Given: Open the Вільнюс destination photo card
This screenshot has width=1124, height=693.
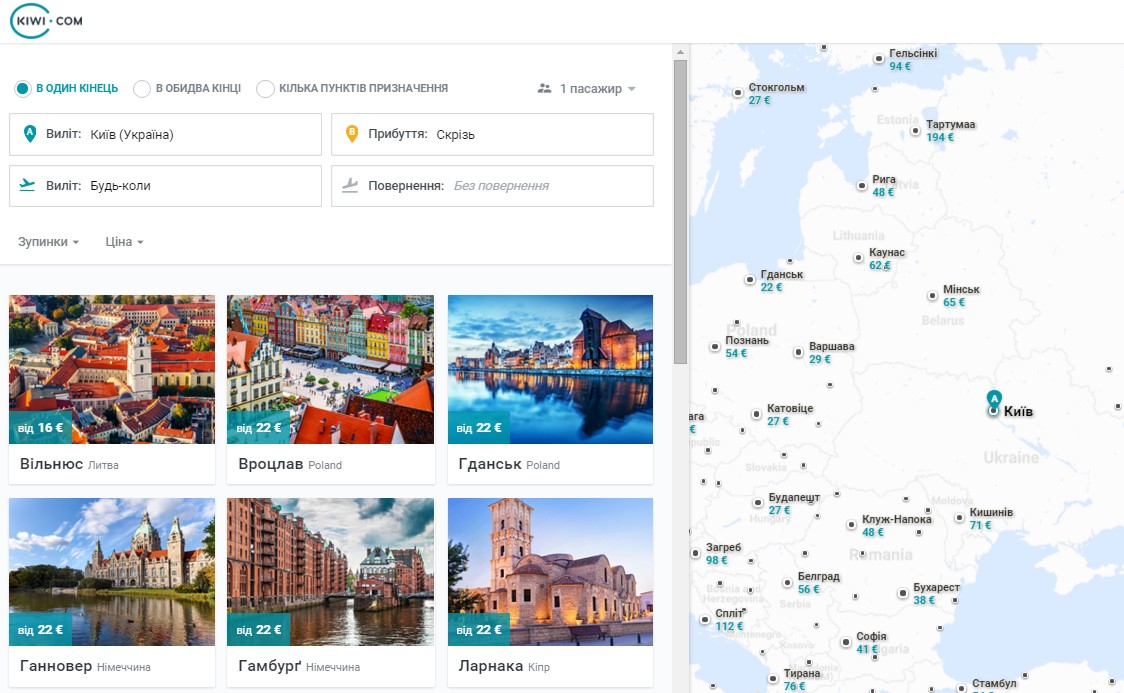Looking at the screenshot, I should [112, 369].
